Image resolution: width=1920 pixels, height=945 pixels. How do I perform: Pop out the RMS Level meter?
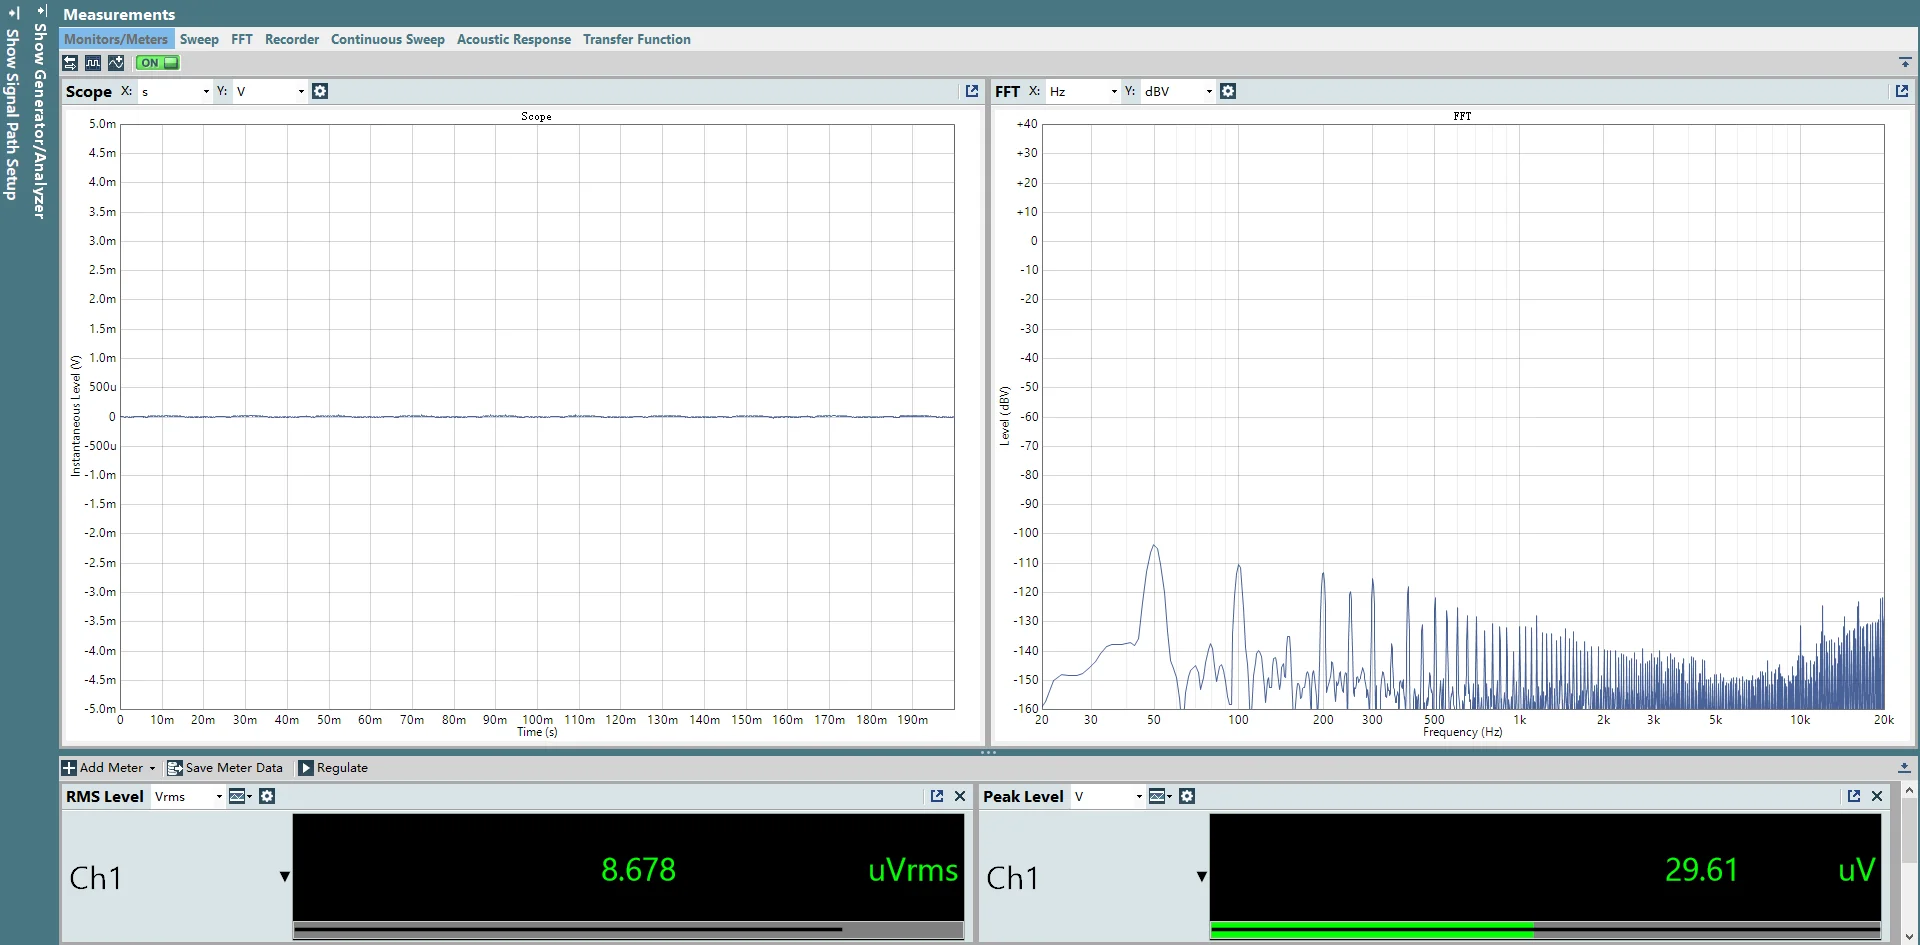click(937, 796)
